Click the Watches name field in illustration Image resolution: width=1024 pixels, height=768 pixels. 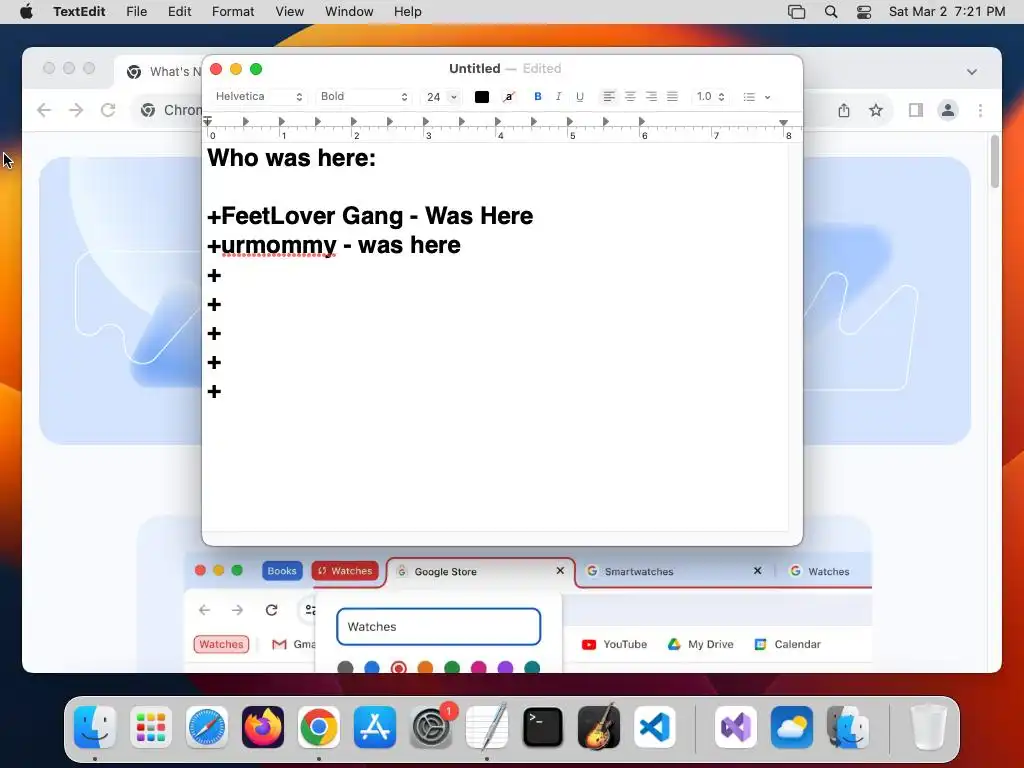click(438, 627)
